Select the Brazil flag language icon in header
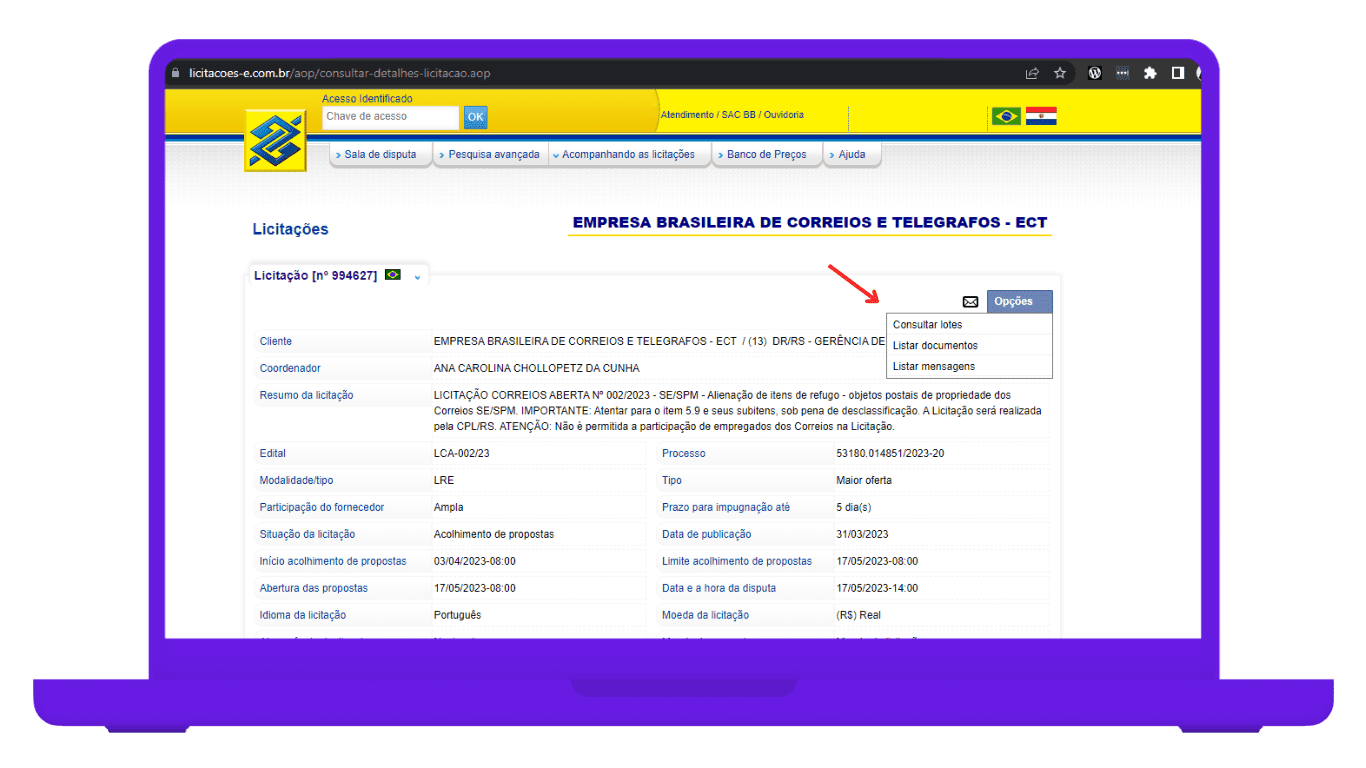 point(1006,116)
